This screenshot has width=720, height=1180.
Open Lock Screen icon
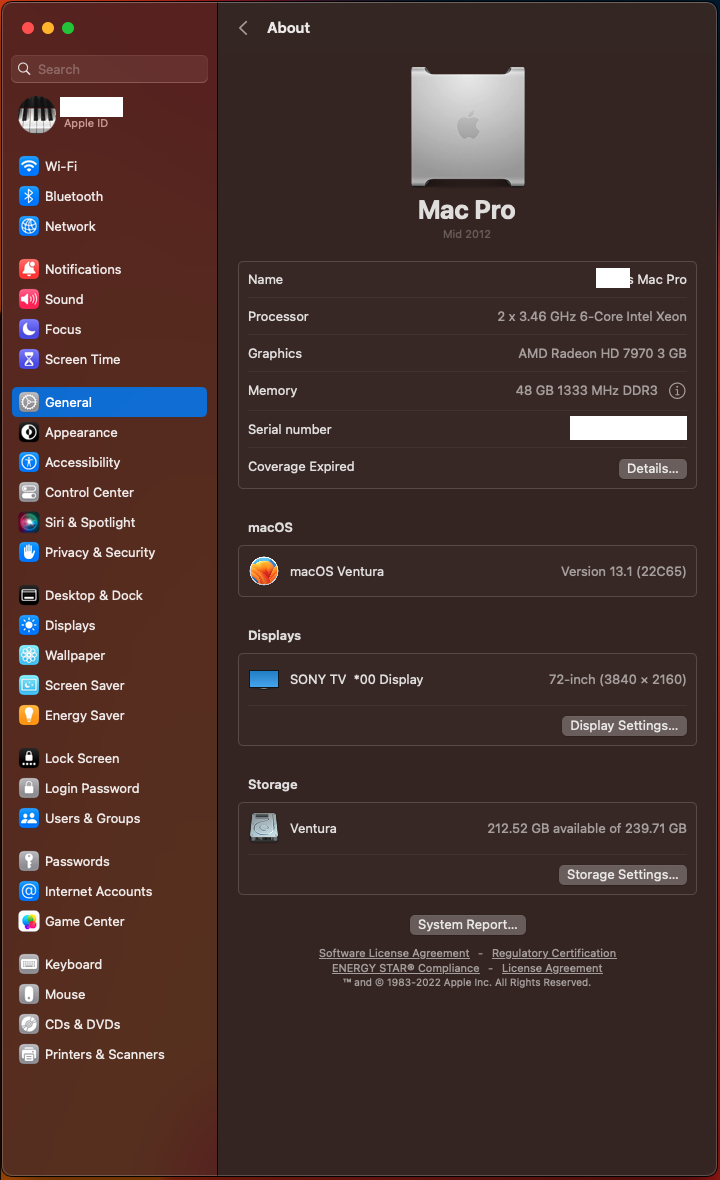[29, 759]
